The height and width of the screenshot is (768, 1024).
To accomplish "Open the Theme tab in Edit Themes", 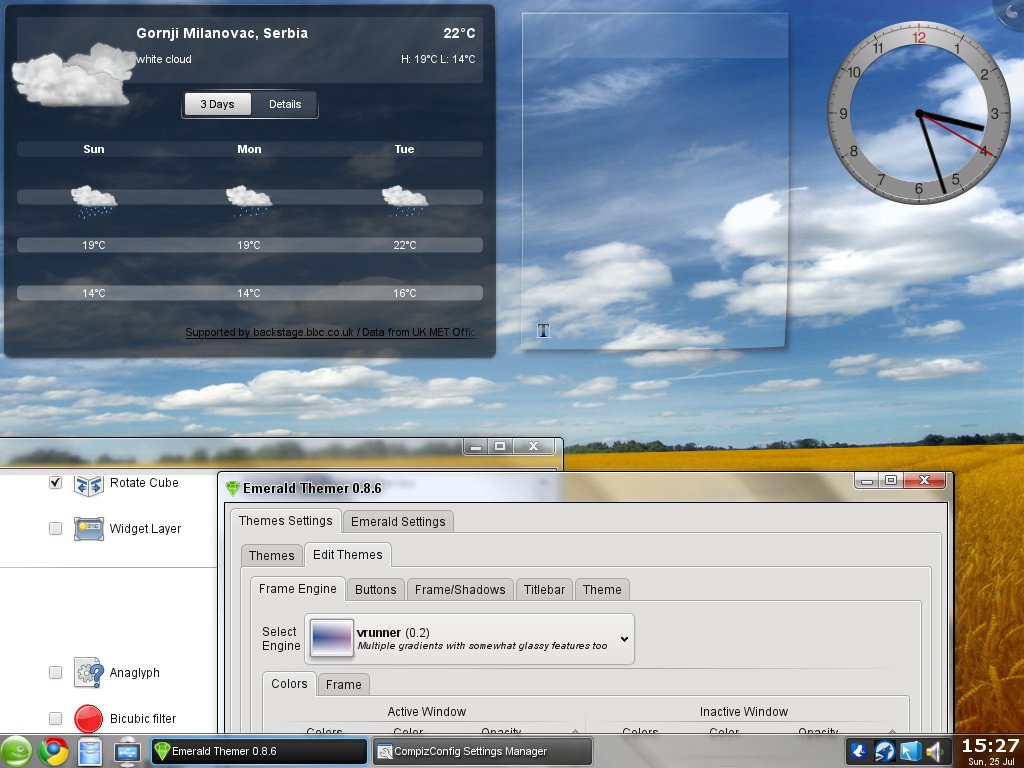I will (x=602, y=589).
